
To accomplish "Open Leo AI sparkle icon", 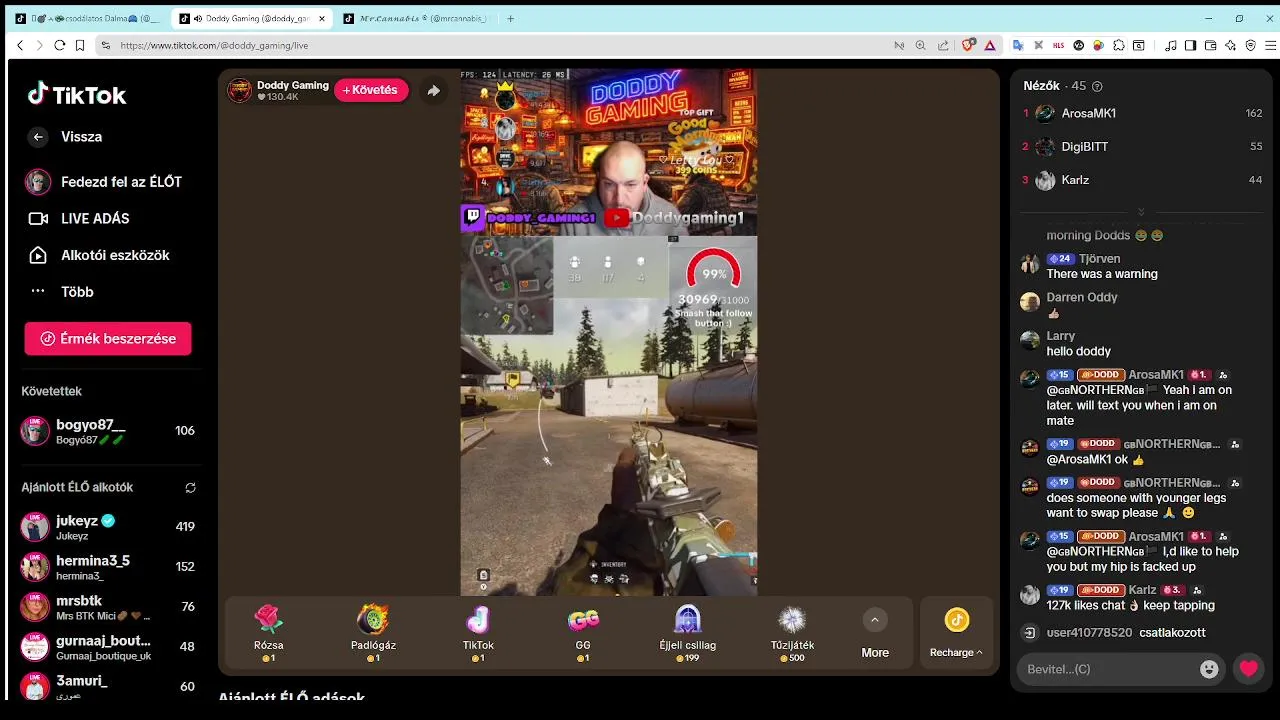I will tap(1230, 45).
